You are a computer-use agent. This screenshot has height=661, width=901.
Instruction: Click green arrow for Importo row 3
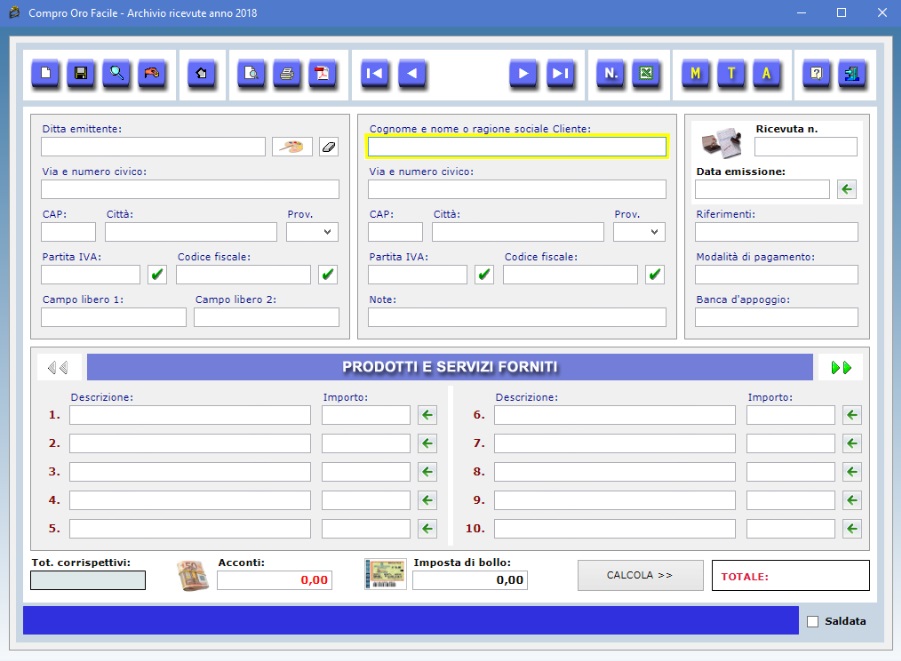[427, 472]
